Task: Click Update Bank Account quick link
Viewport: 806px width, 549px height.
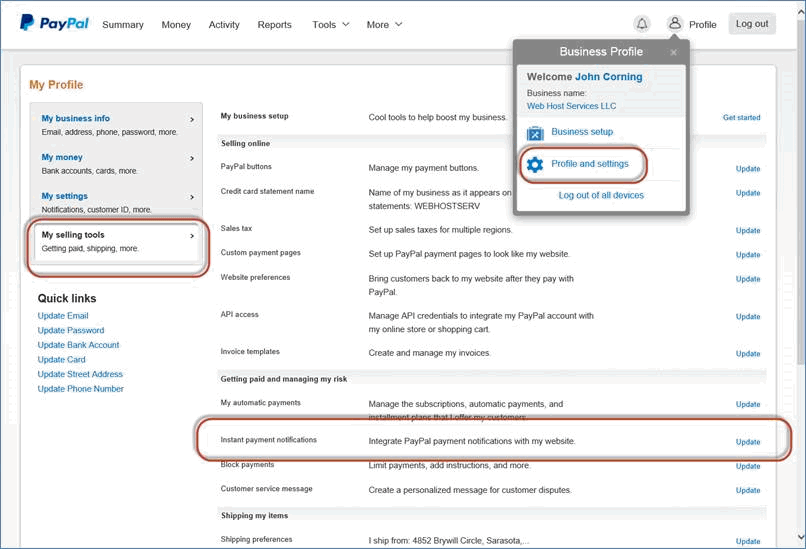Action: pyautogui.click(x=78, y=345)
